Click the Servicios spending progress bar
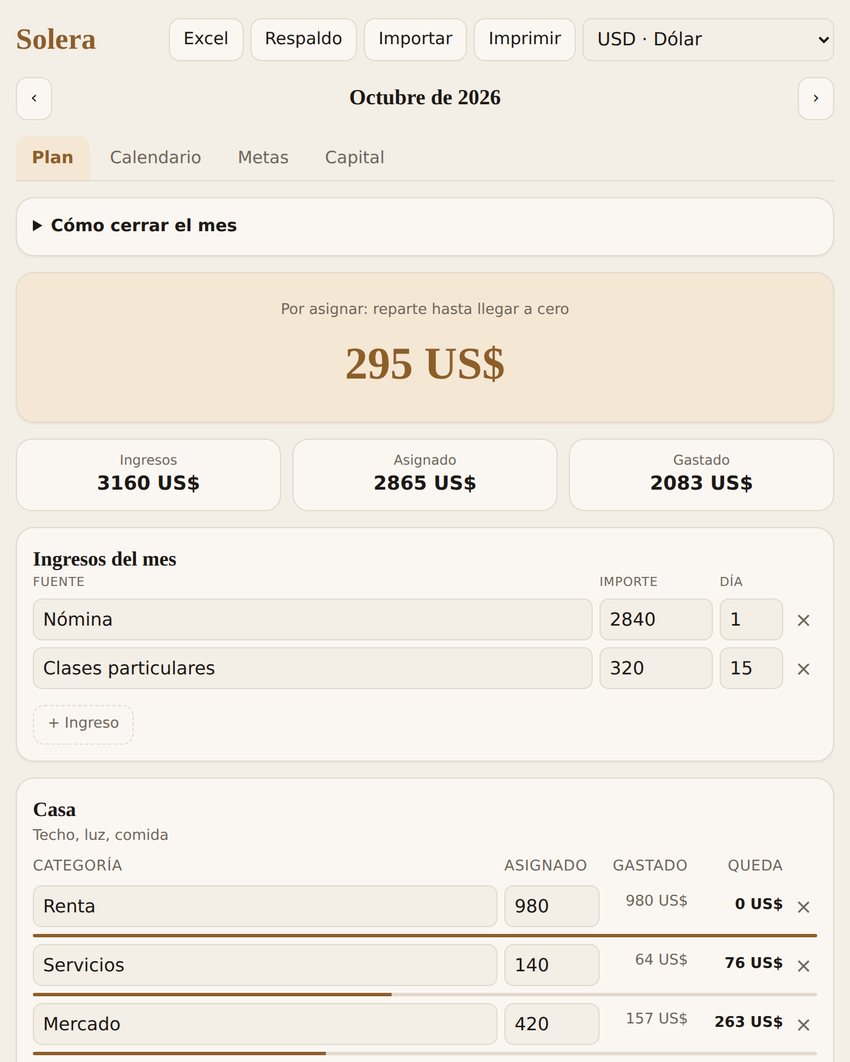850x1062 pixels. pos(425,994)
